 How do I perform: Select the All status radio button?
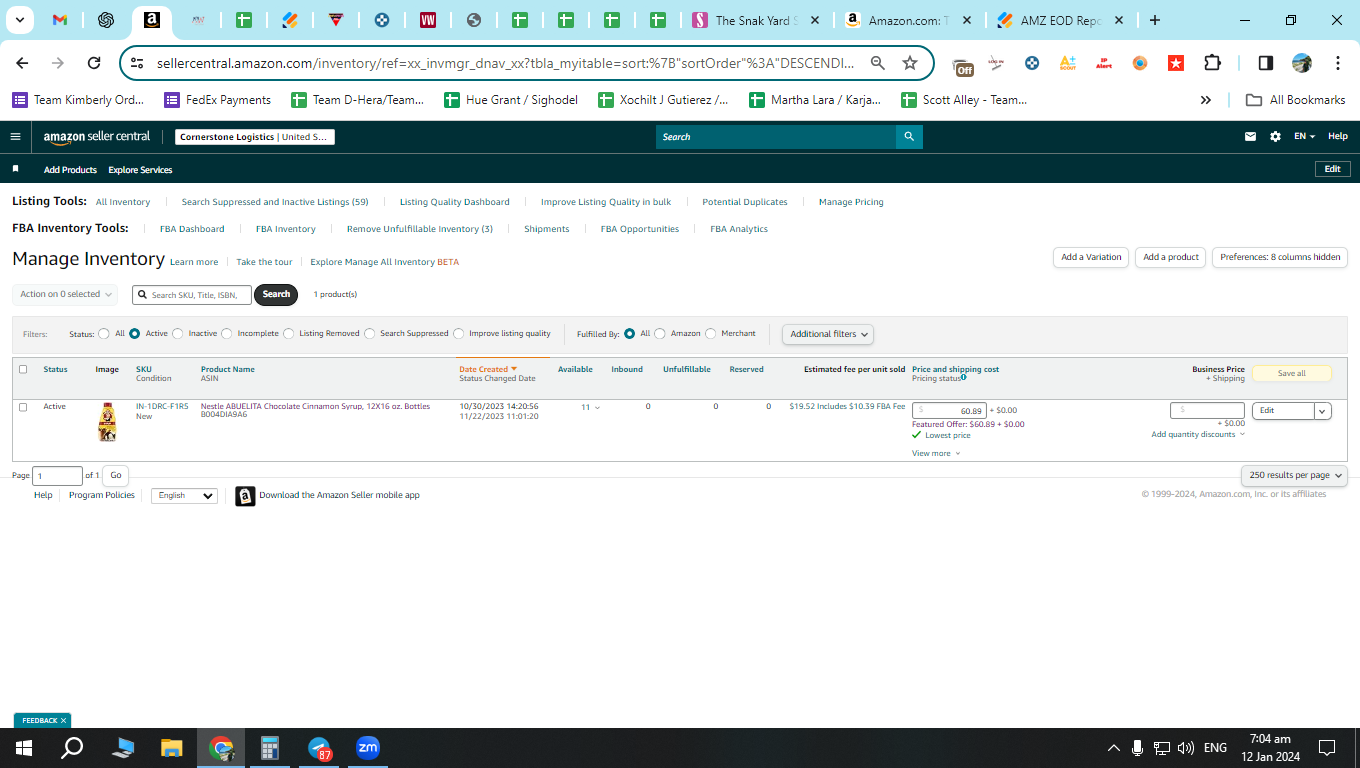click(104, 334)
